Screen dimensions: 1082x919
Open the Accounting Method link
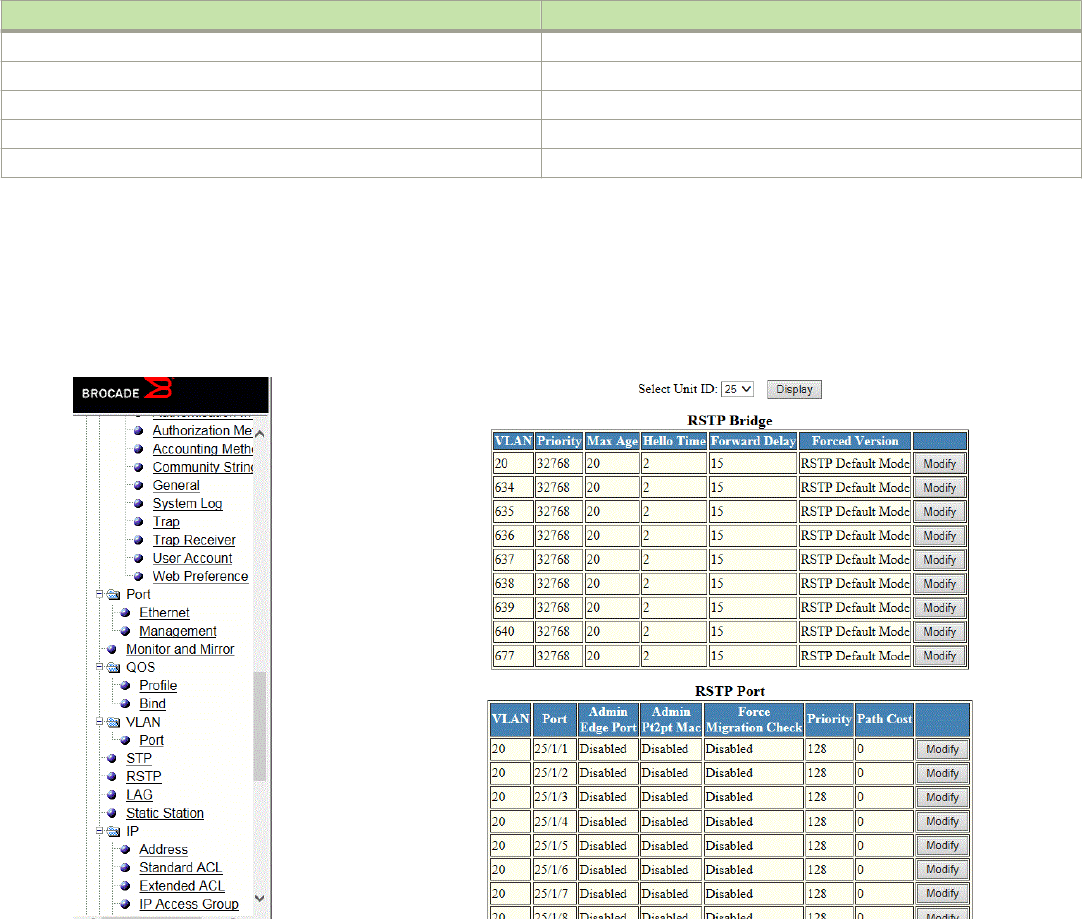click(x=203, y=449)
